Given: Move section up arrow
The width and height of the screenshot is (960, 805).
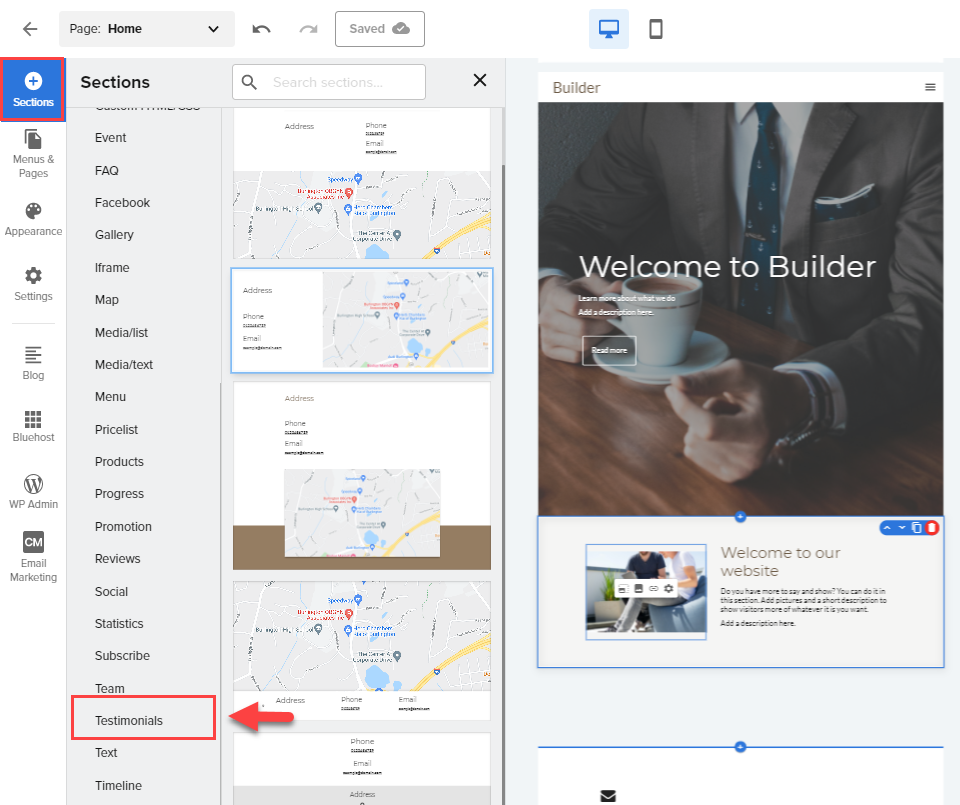Looking at the screenshot, I should tap(887, 528).
